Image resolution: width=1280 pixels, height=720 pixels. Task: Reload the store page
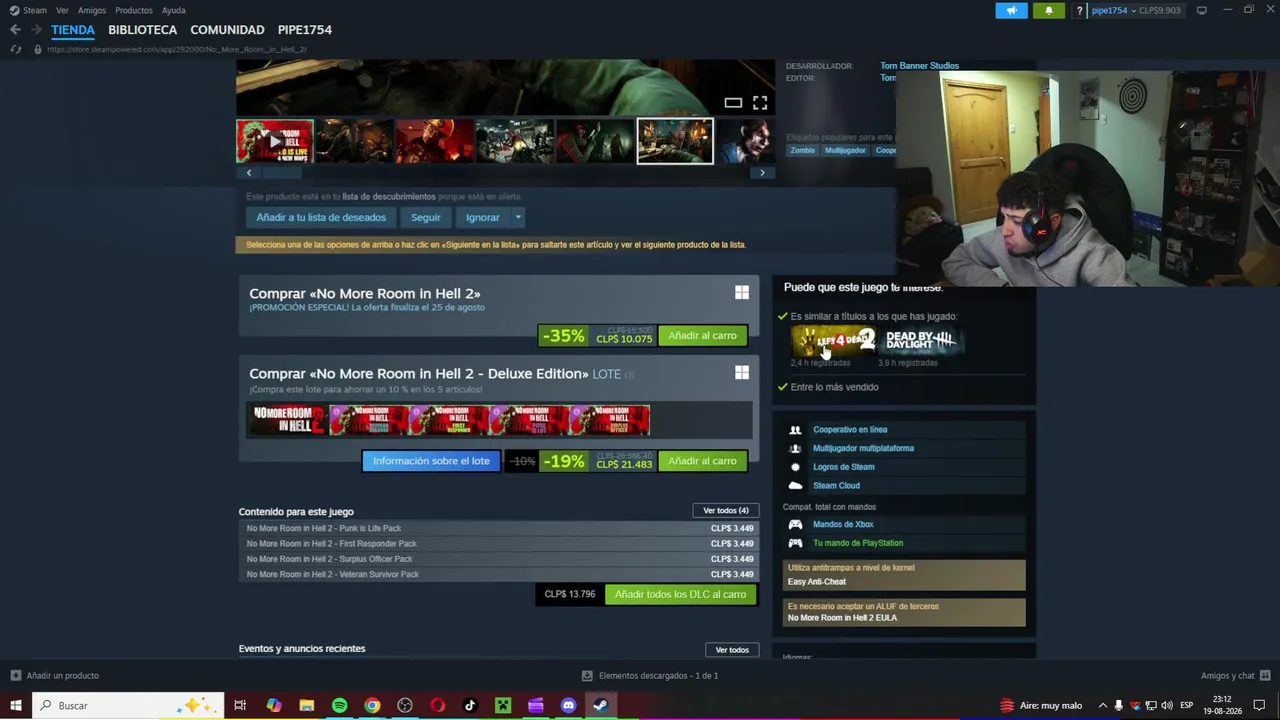pyautogui.click(x=15, y=49)
